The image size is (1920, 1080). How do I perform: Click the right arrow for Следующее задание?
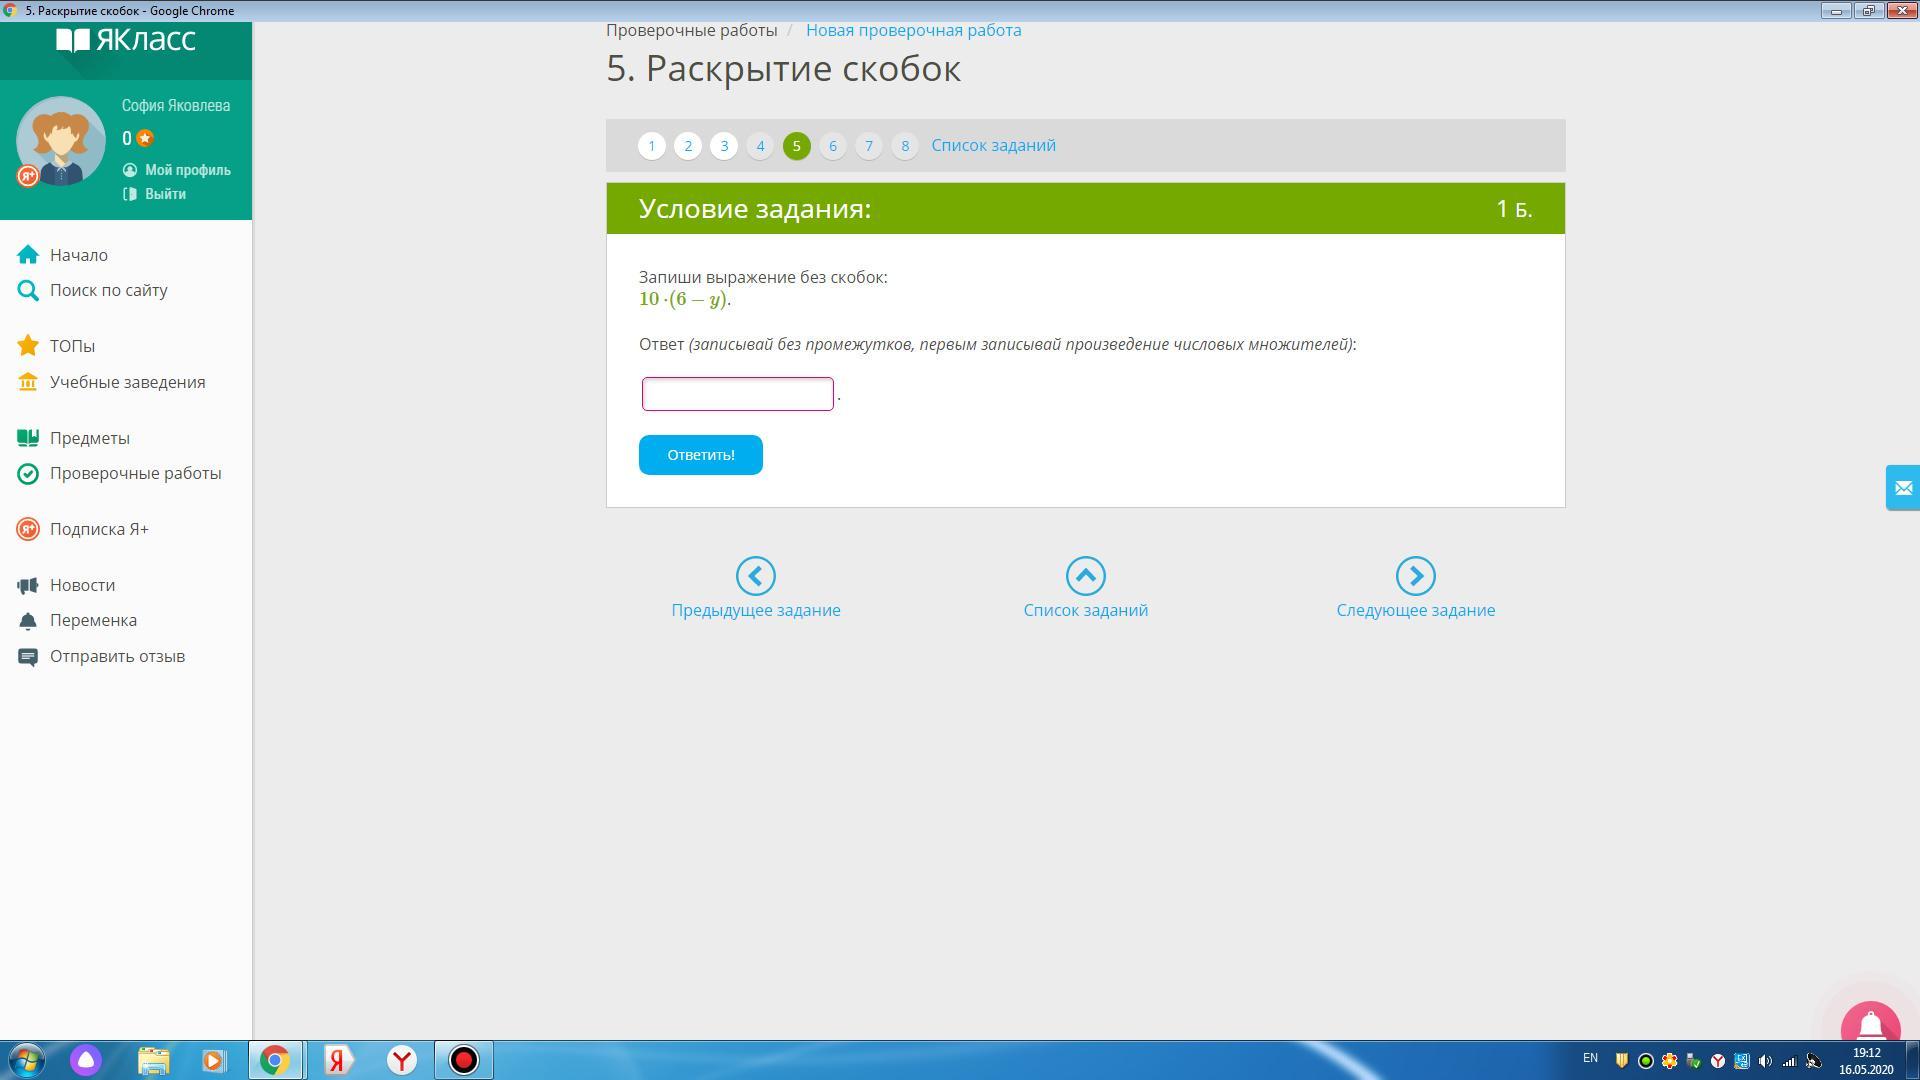(1415, 576)
